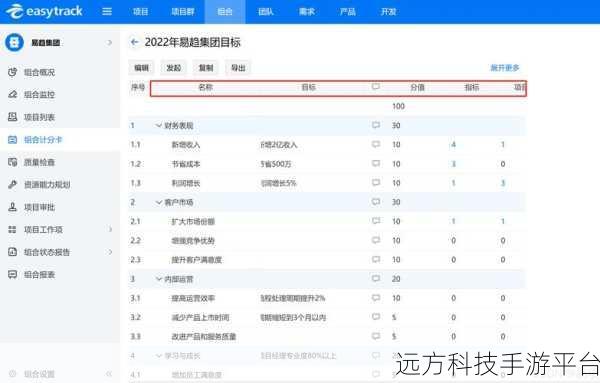Image resolution: width=600 pixels, height=383 pixels.
Task: Select the 名称 column header
Action: (x=205, y=87)
